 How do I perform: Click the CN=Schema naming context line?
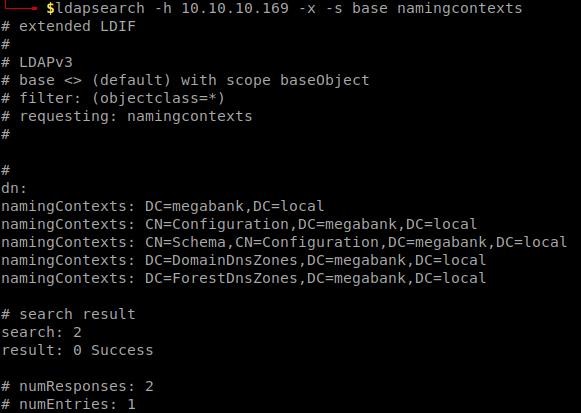click(x=284, y=242)
